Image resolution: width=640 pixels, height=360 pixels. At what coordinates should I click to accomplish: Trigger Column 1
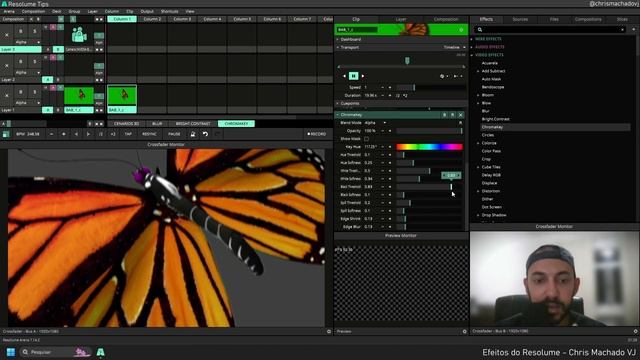click(122, 19)
